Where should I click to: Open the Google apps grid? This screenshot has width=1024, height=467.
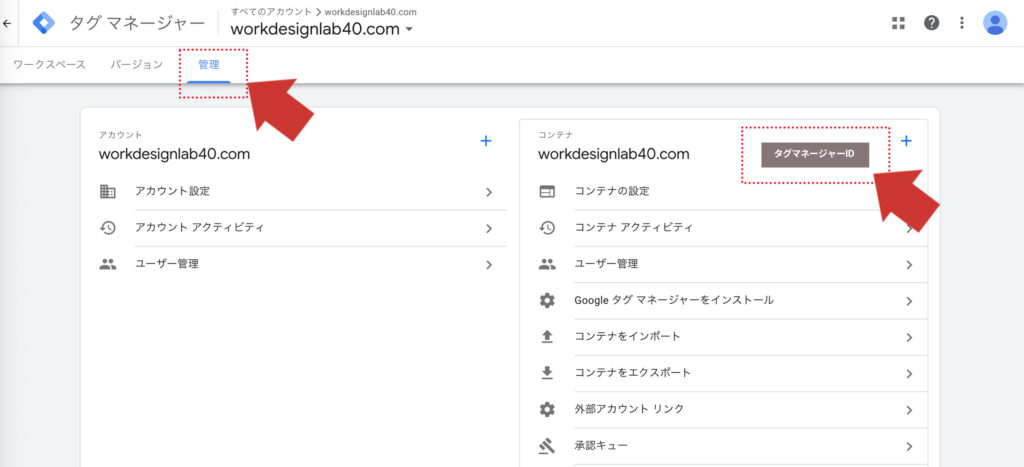tap(899, 23)
